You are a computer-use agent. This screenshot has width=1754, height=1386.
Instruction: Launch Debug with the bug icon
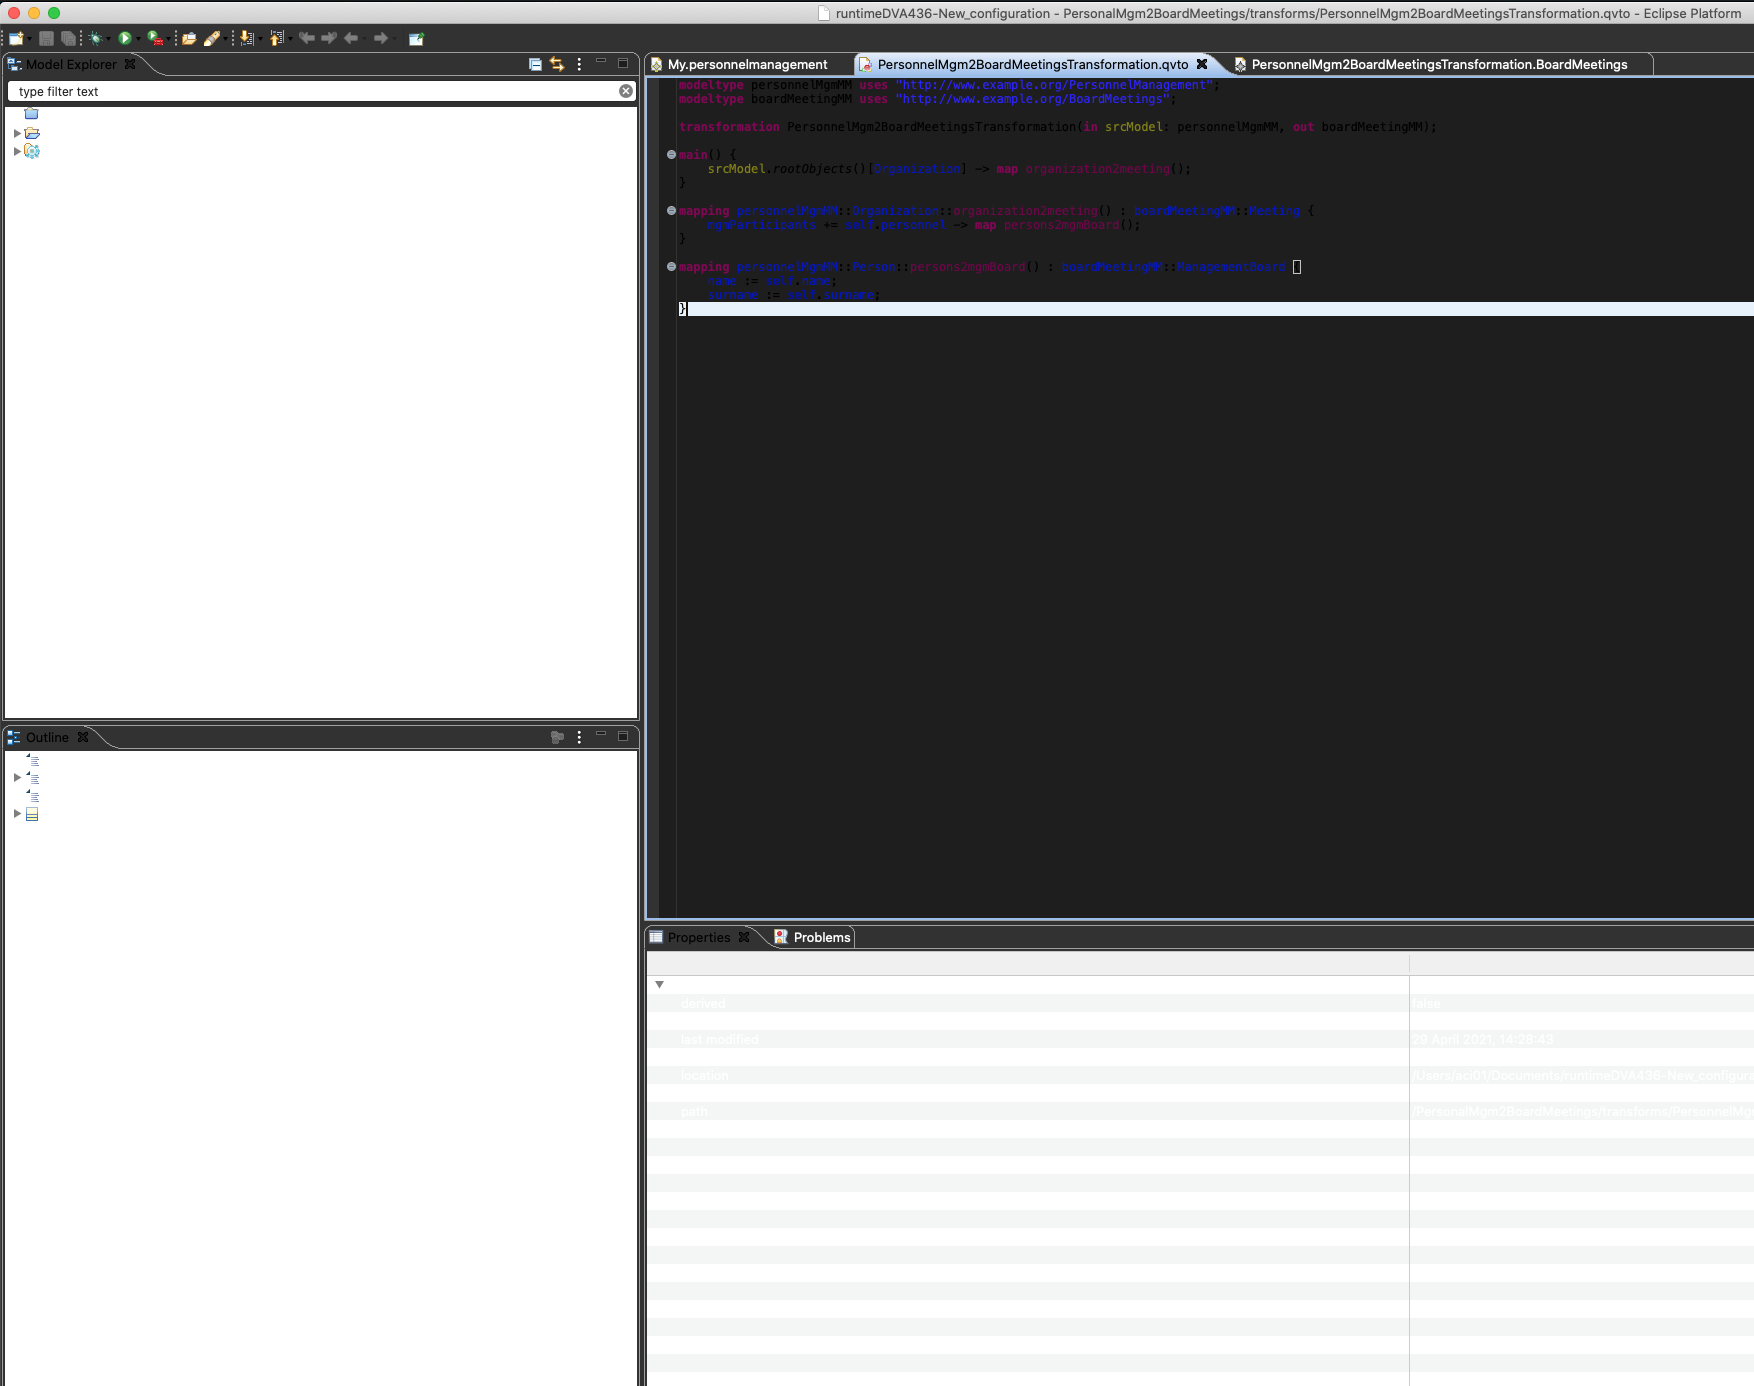coord(95,38)
